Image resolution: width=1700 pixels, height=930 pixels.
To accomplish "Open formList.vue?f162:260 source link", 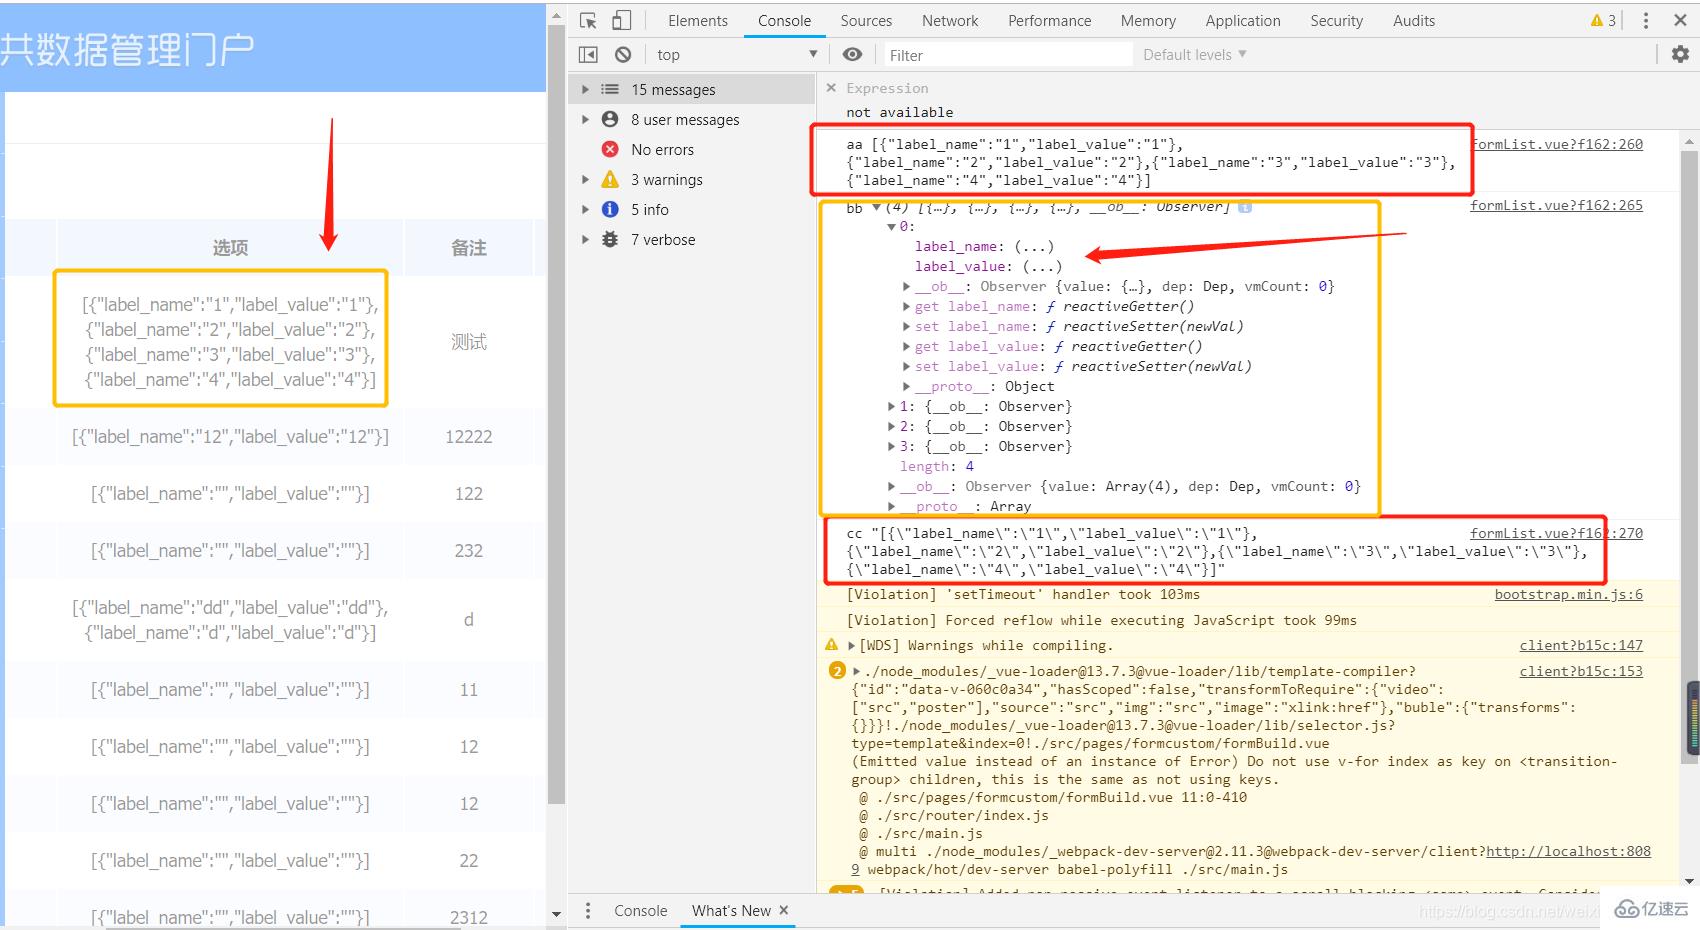I will pos(1556,144).
